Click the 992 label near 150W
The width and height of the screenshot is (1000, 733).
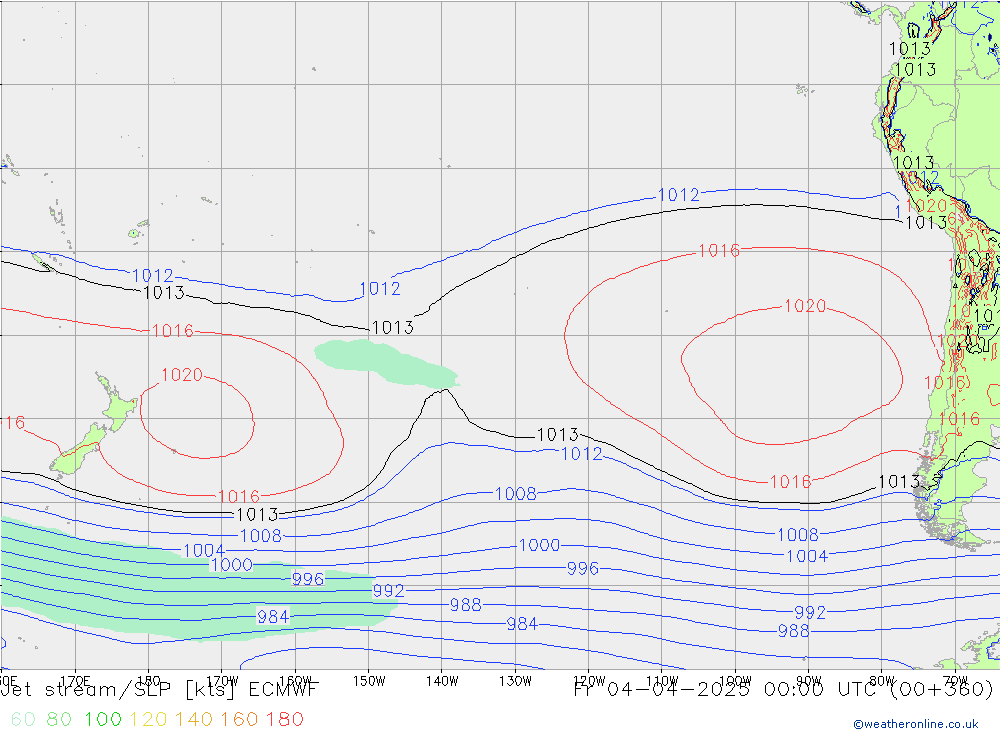tap(388, 591)
